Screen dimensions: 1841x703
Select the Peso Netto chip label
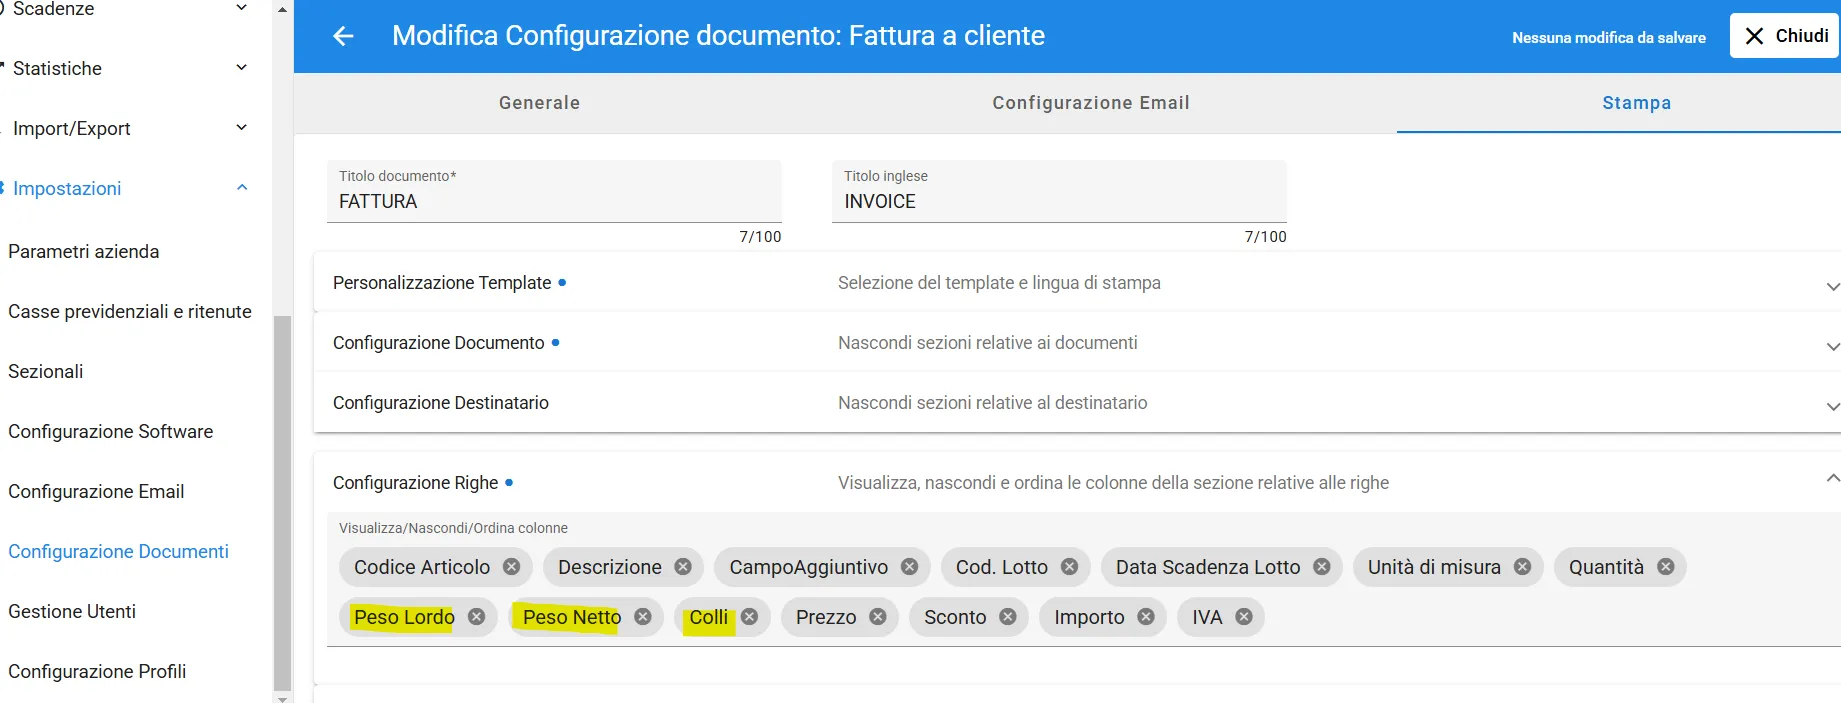tap(572, 617)
